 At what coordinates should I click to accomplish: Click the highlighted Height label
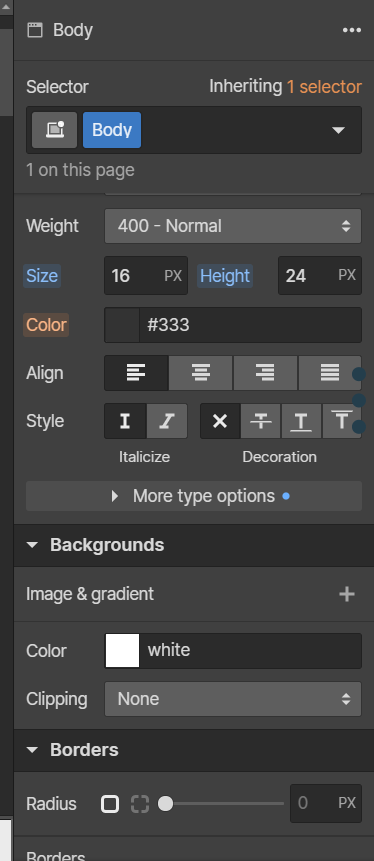225,276
